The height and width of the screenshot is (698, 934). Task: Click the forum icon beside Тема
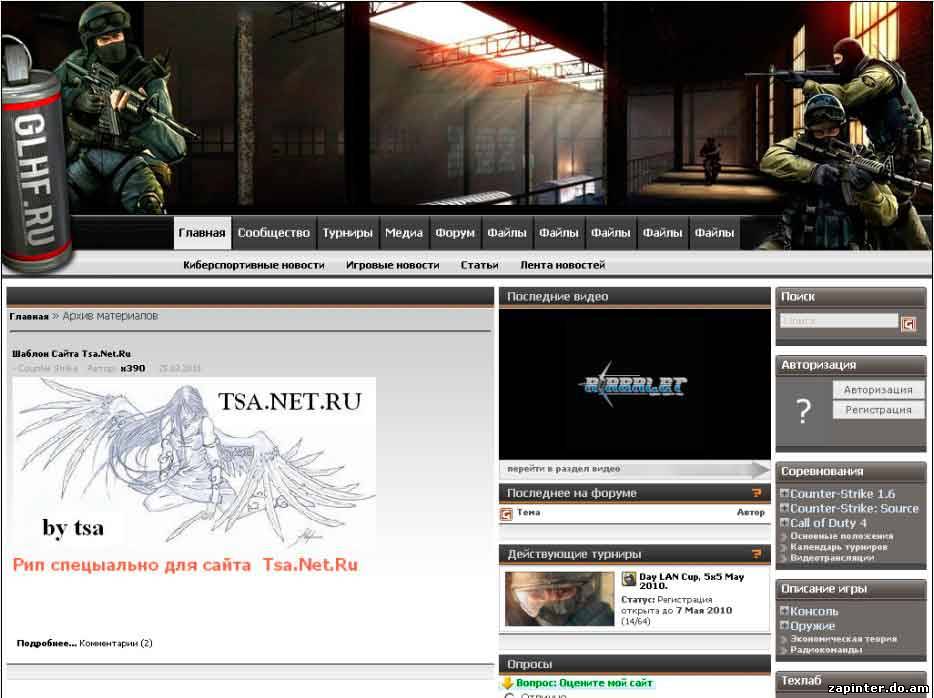coord(506,513)
